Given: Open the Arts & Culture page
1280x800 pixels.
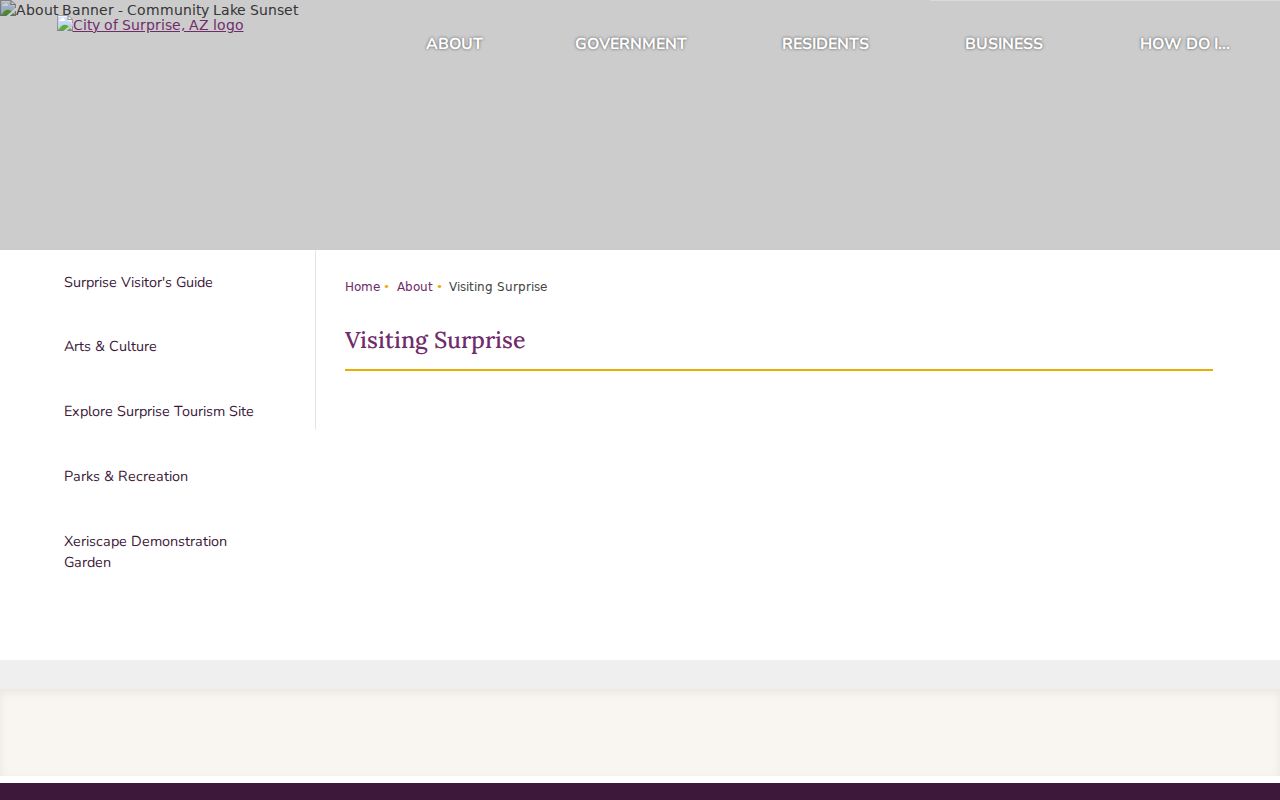Looking at the screenshot, I should click(110, 346).
